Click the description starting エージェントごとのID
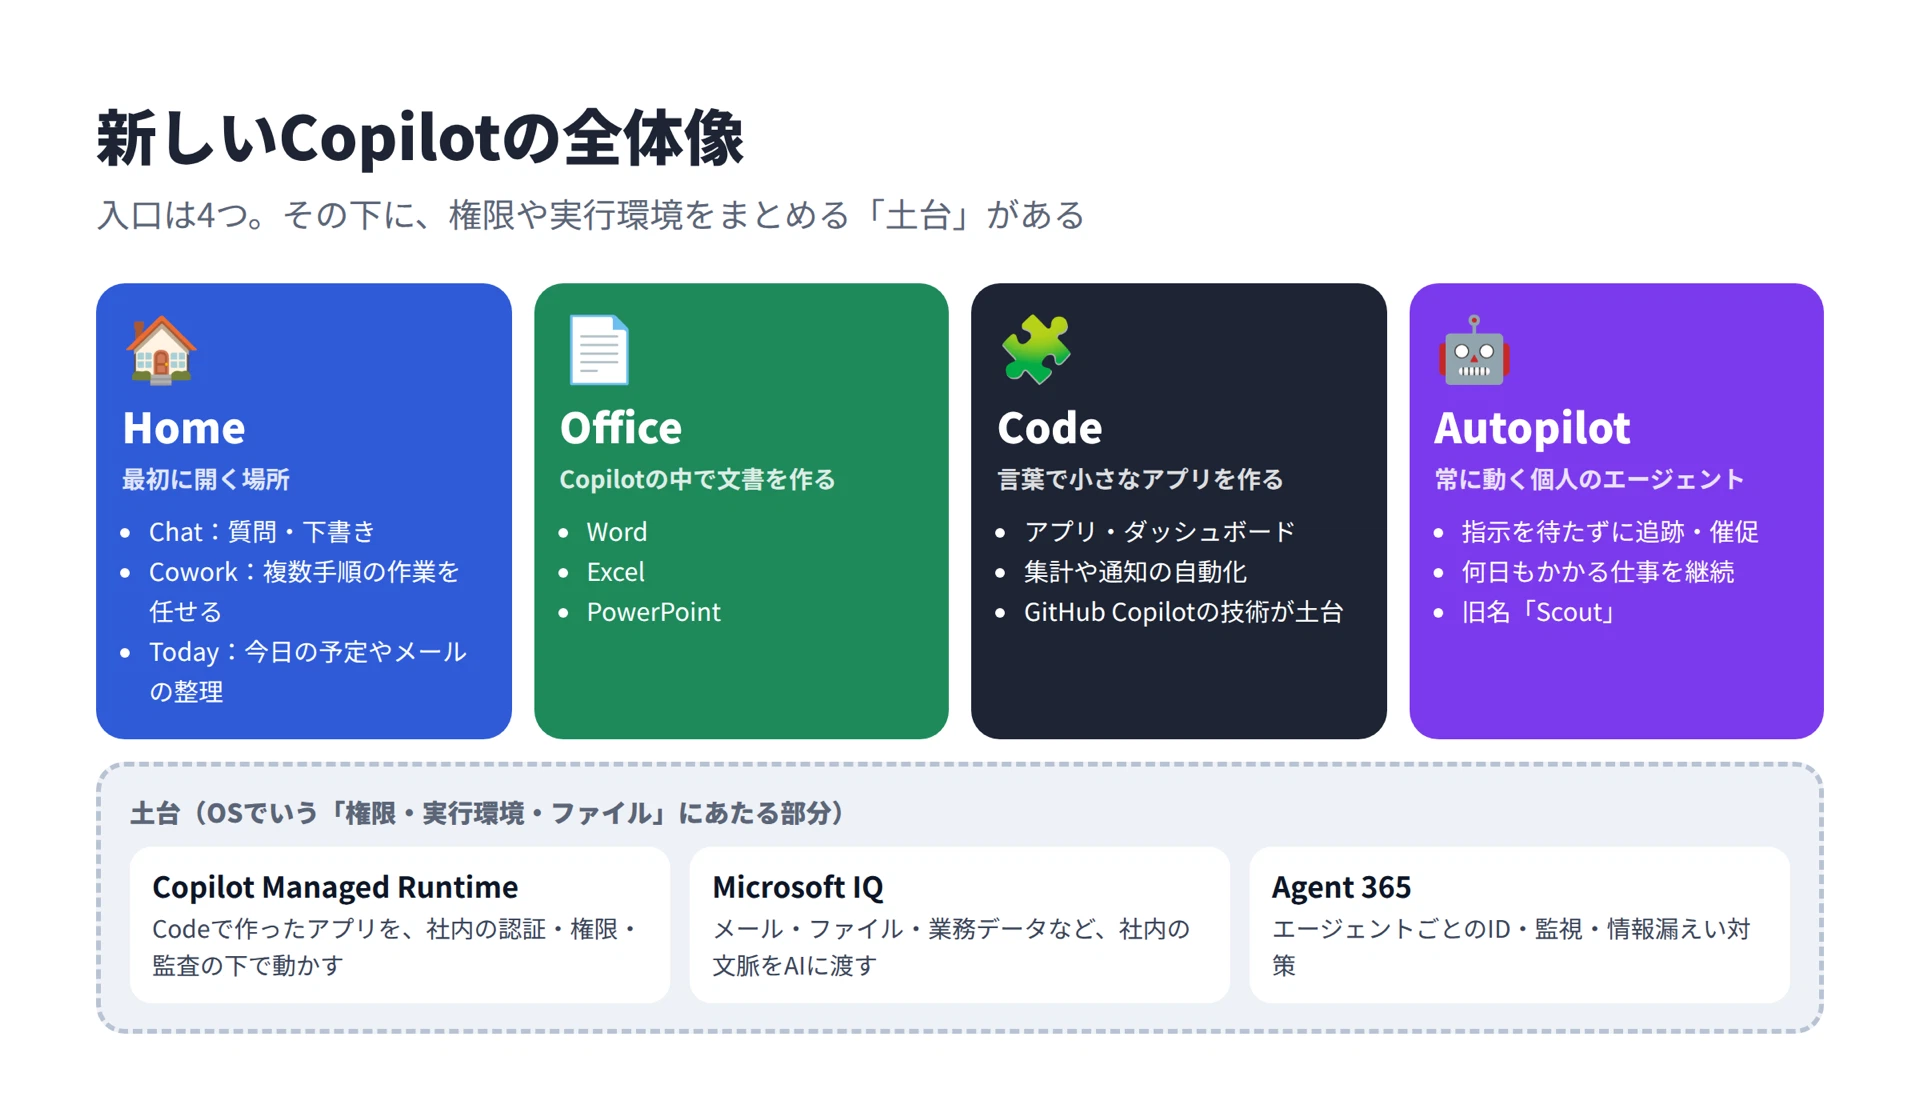The height and width of the screenshot is (1109, 1920). pyautogui.click(x=1512, y=947)
